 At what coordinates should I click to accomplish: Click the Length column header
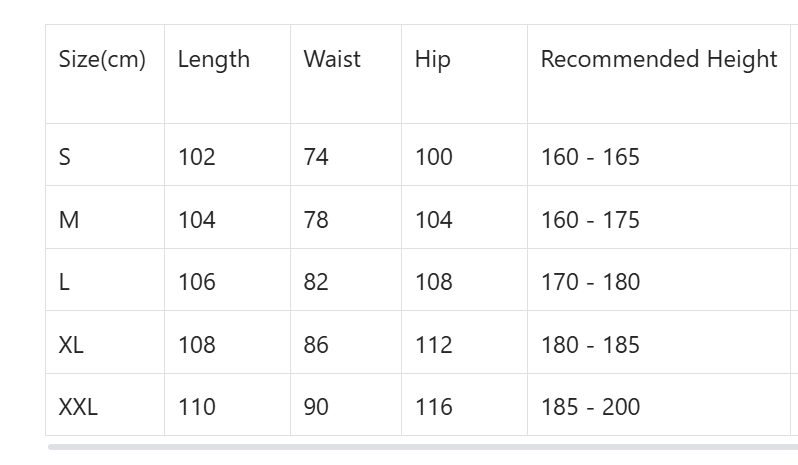click(x=213, y=60)
